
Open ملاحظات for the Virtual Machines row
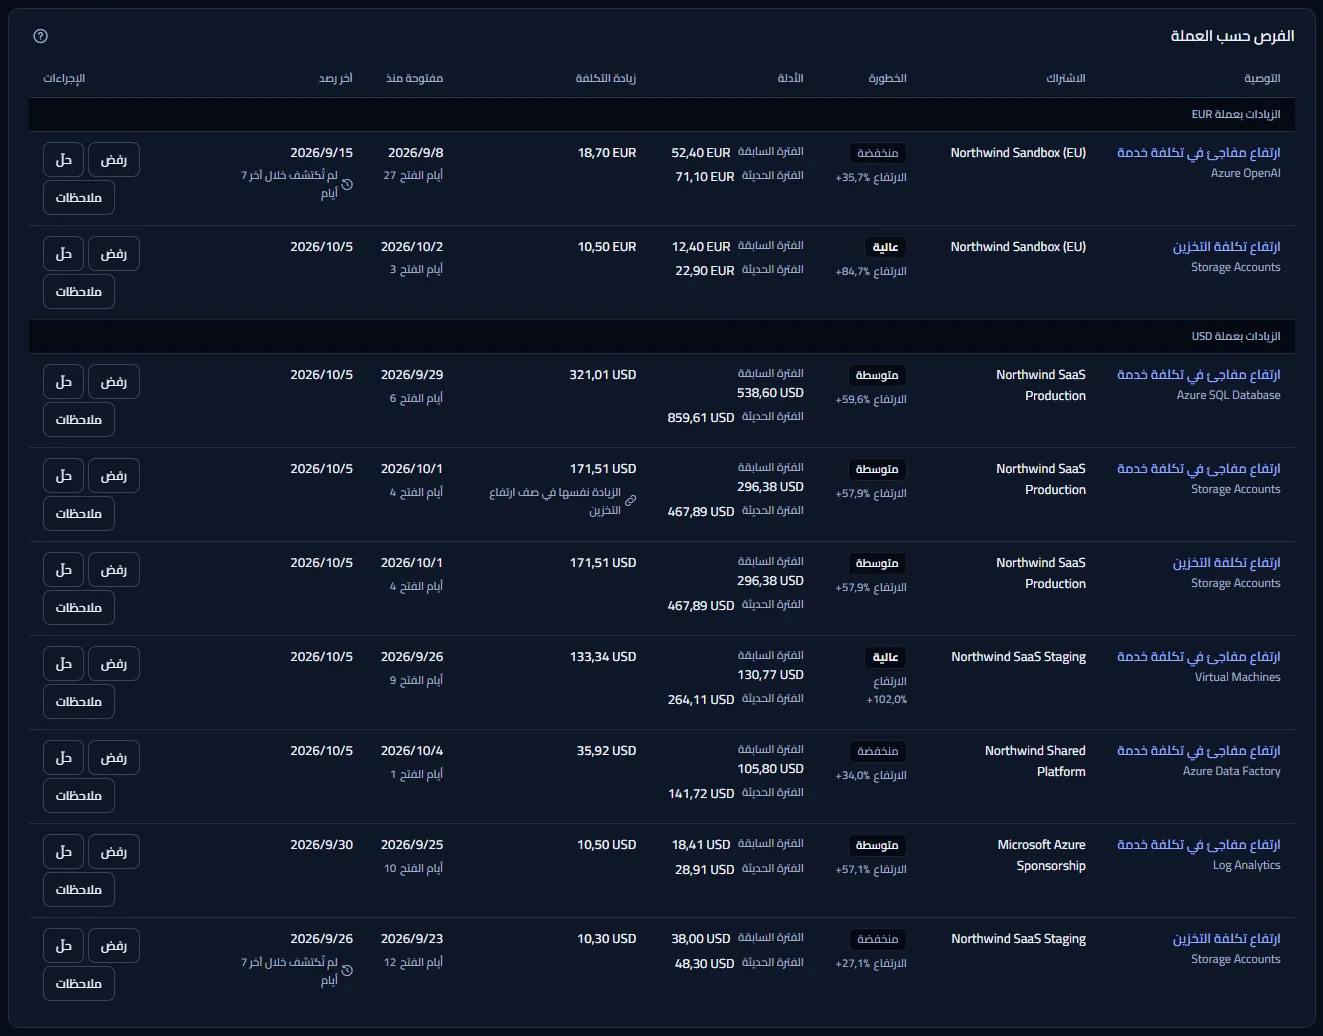coord(79,702)
